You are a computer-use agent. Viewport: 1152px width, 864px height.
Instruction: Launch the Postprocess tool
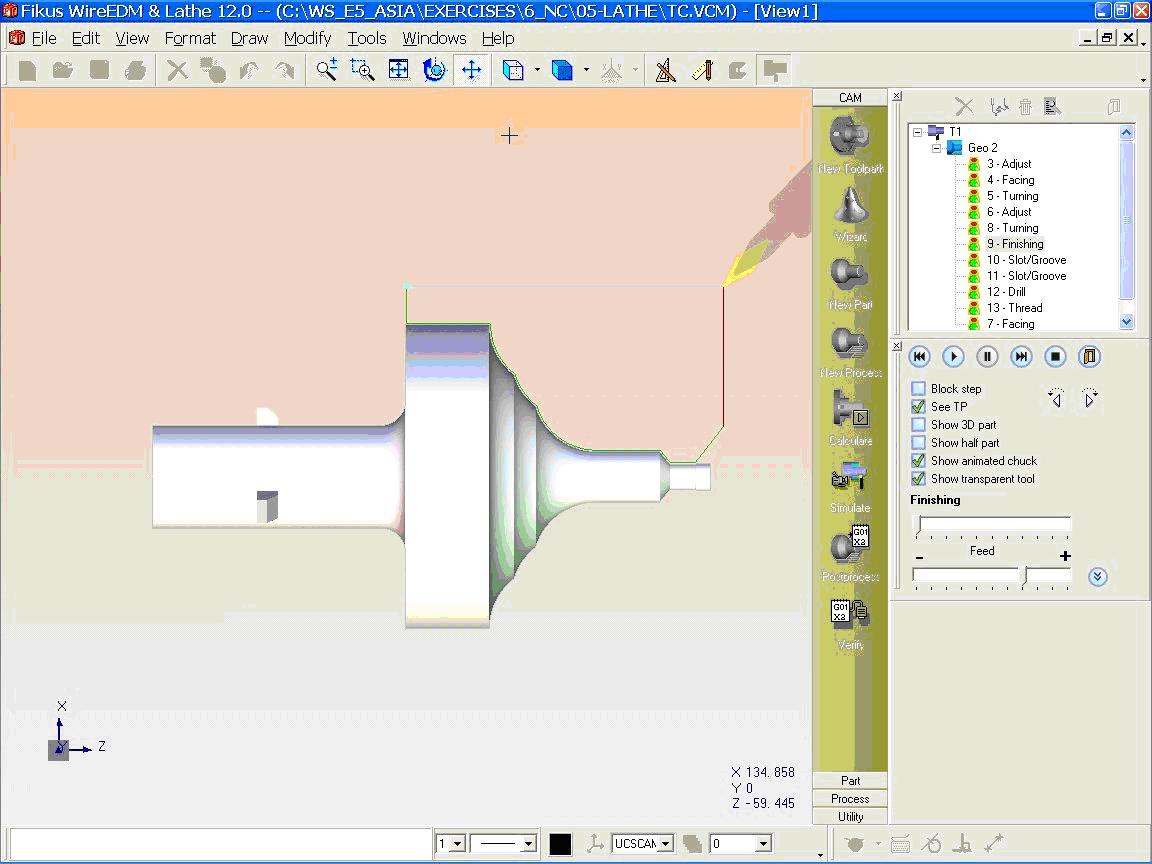pyautogui.click(x=850, y=545)
